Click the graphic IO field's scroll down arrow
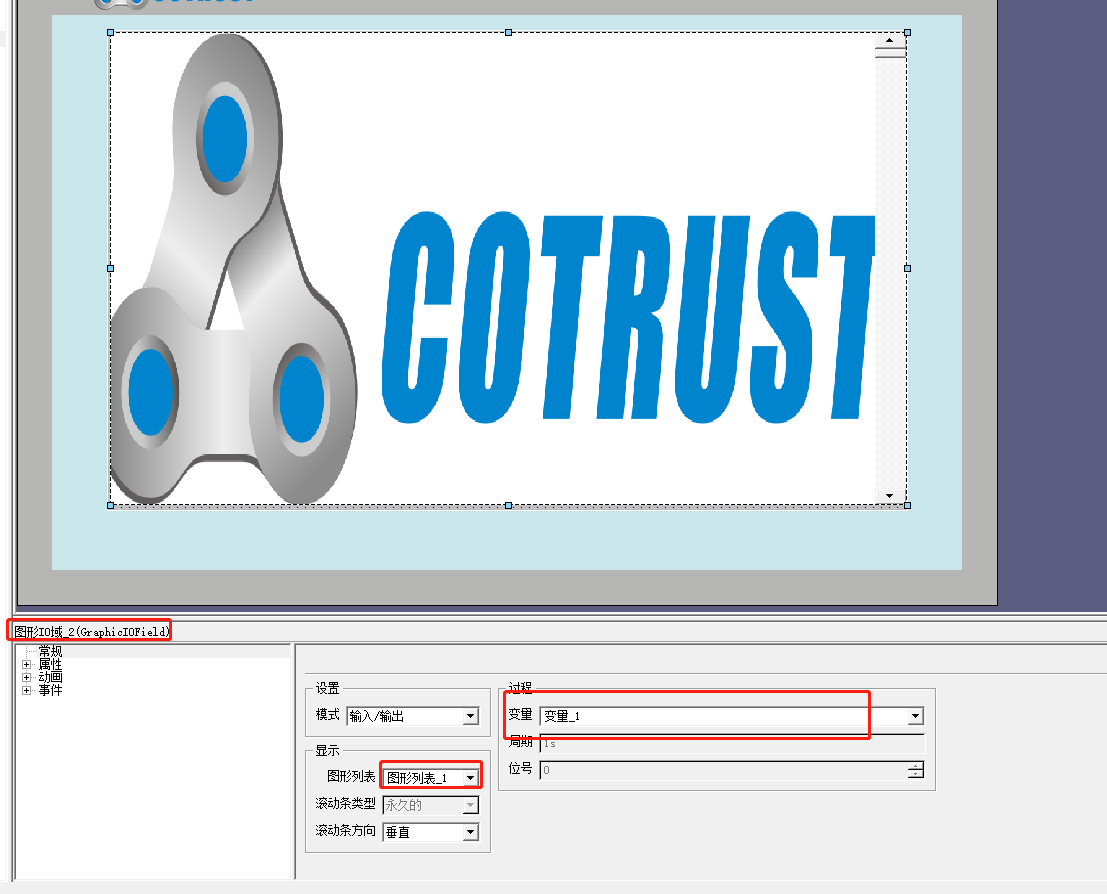Image resolution: width=1107 pixels, height=894 pixels. coord(890,496)
